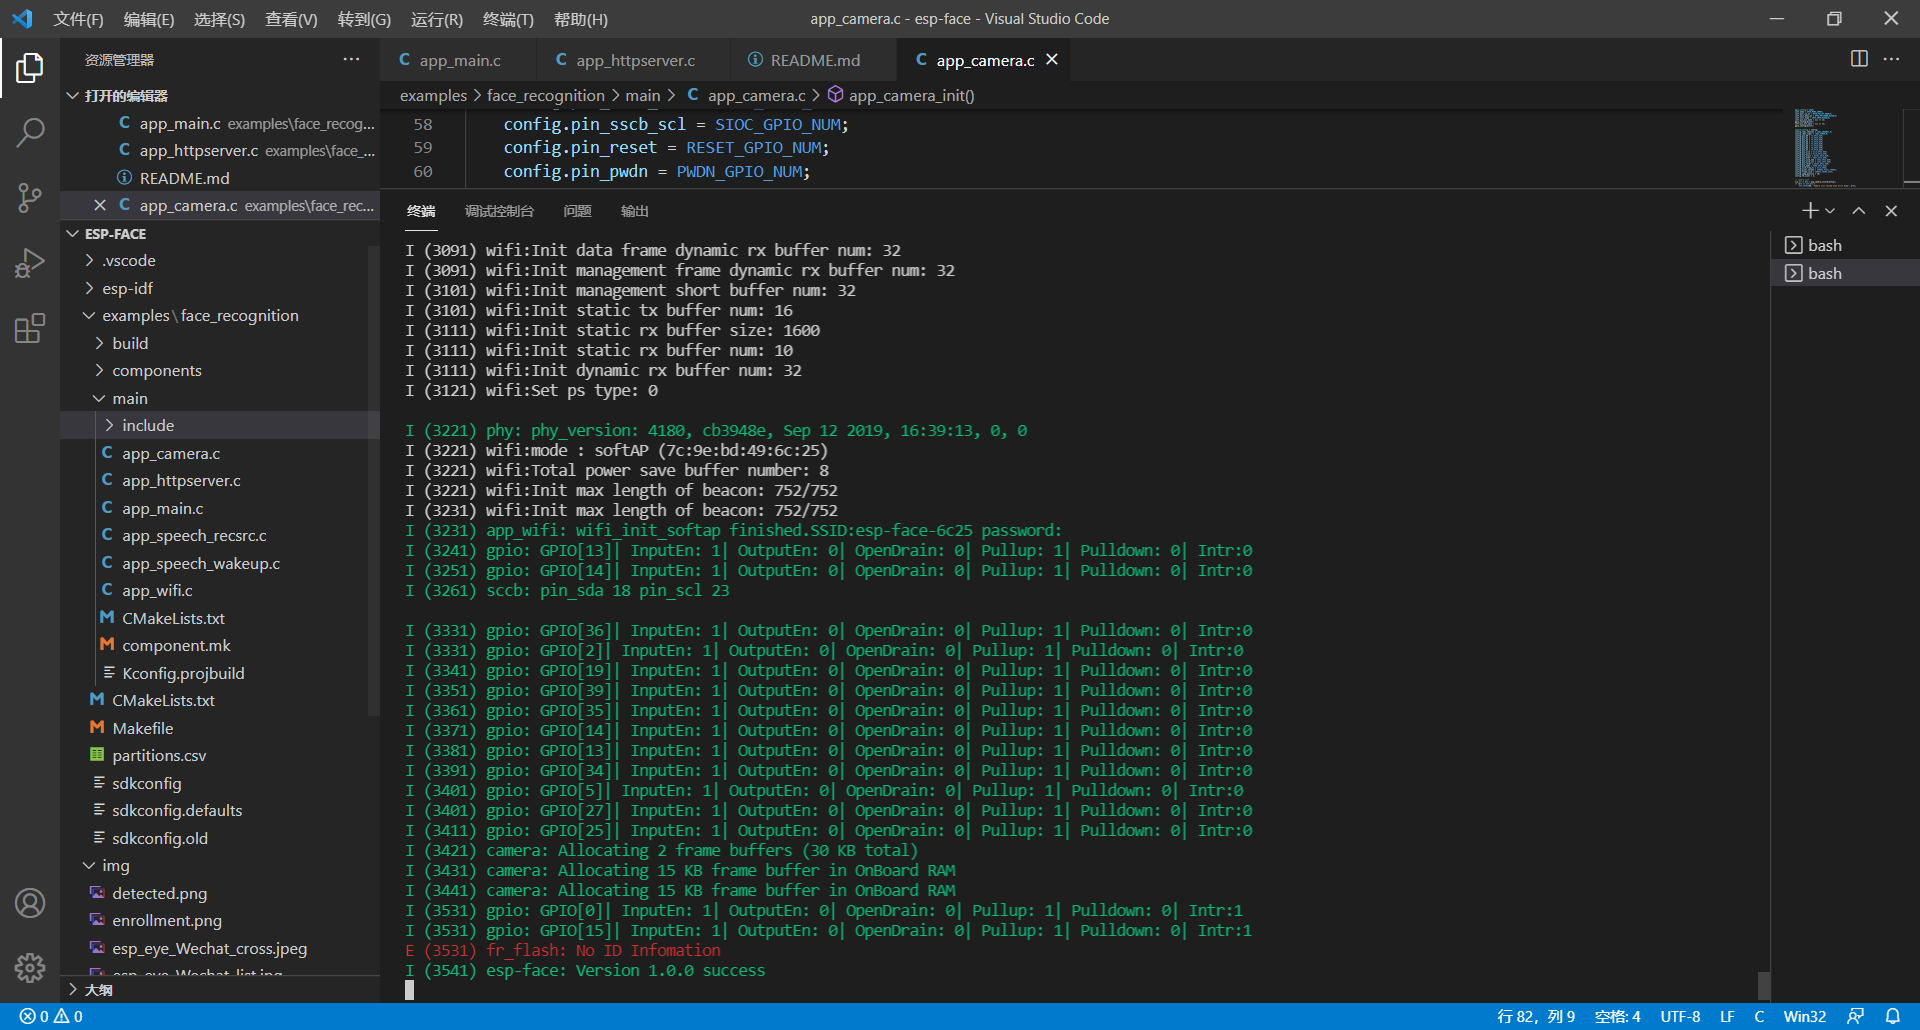Close app_camera.c in open editors list
This screenshot has height=1030, width=1920.
pyautogui.click(x=100, y=205)
